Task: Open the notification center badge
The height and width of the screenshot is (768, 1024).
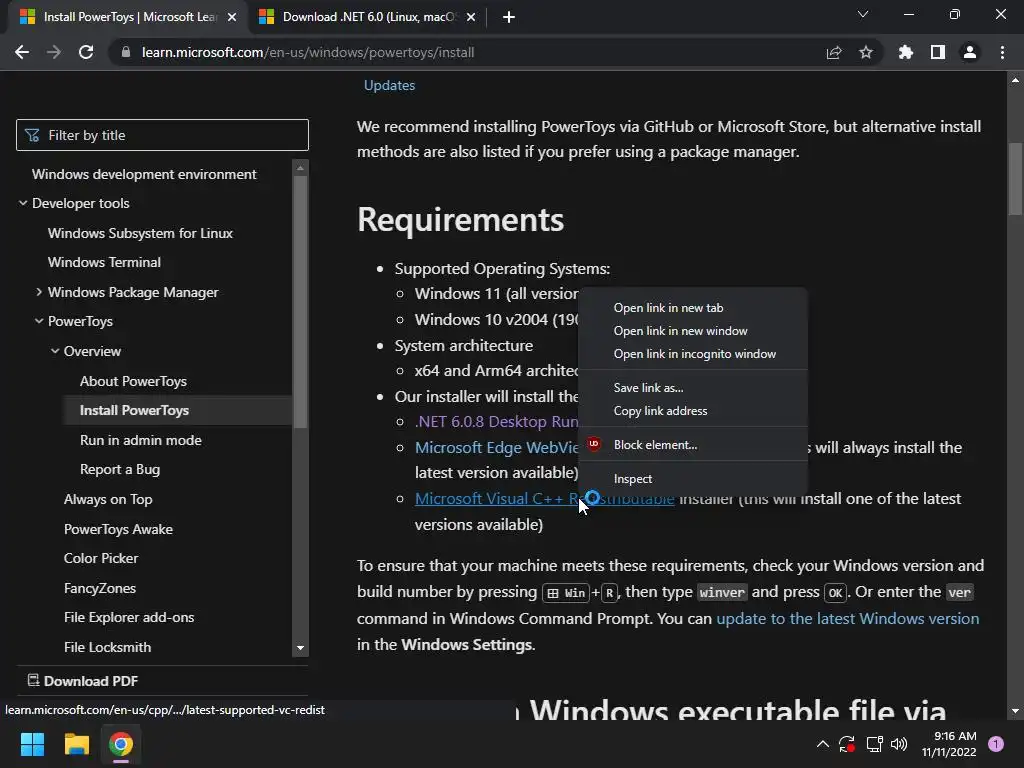Action: 996,744
